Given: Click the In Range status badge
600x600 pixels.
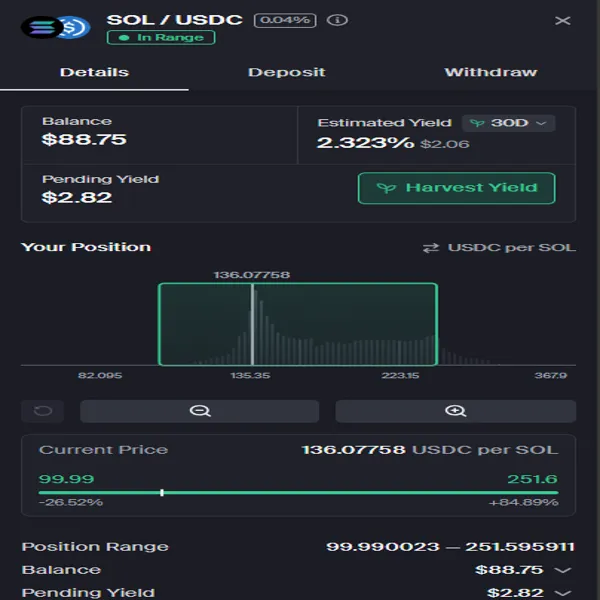Looking at the screenshot, I should 162,37.
